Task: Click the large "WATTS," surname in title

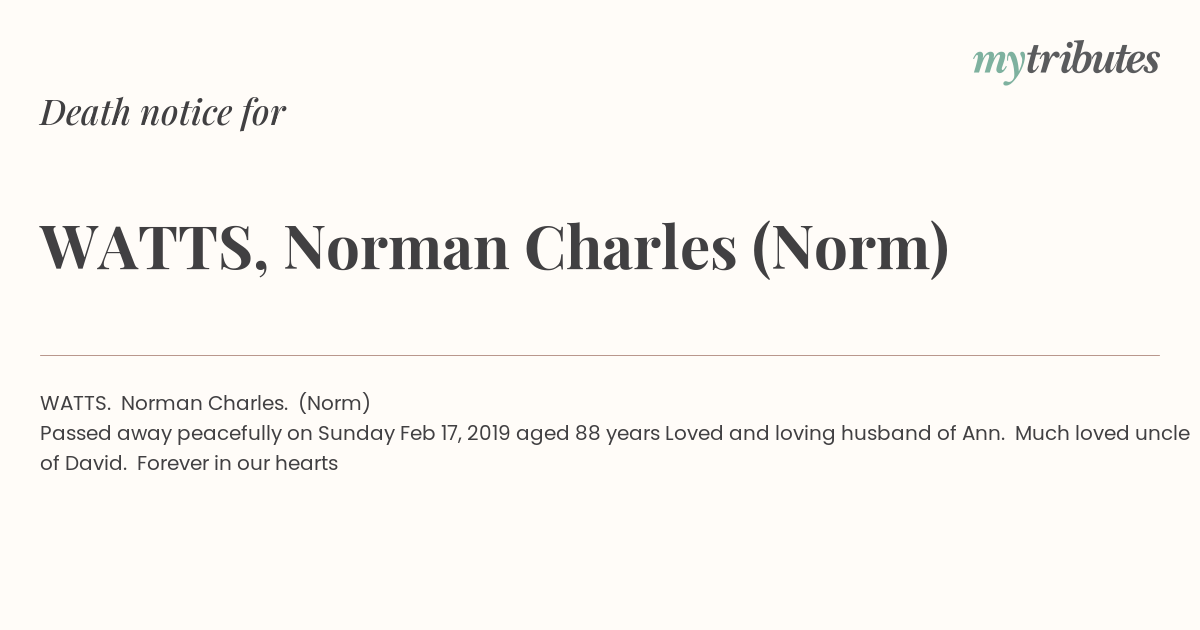Action: (154, 248)
